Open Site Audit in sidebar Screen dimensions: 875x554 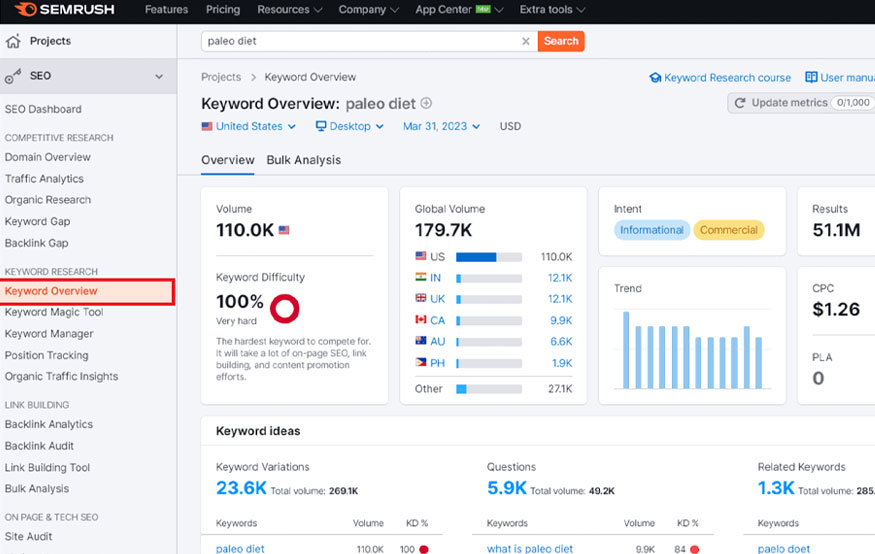click(28, 537)
